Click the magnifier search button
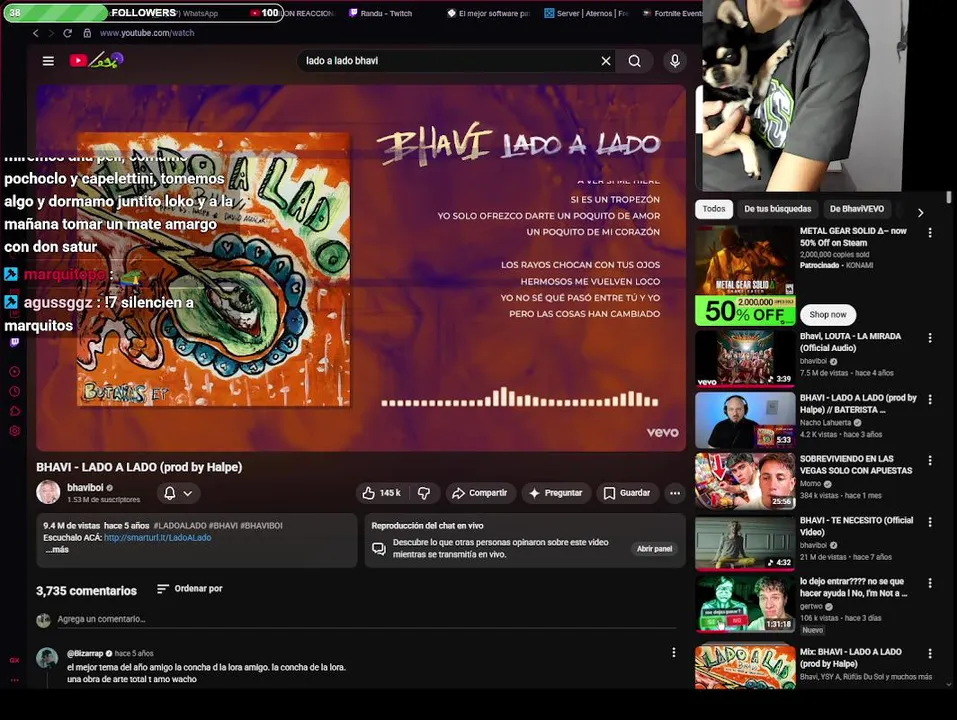Screen dimensions: 957x720 pos(635,60)
